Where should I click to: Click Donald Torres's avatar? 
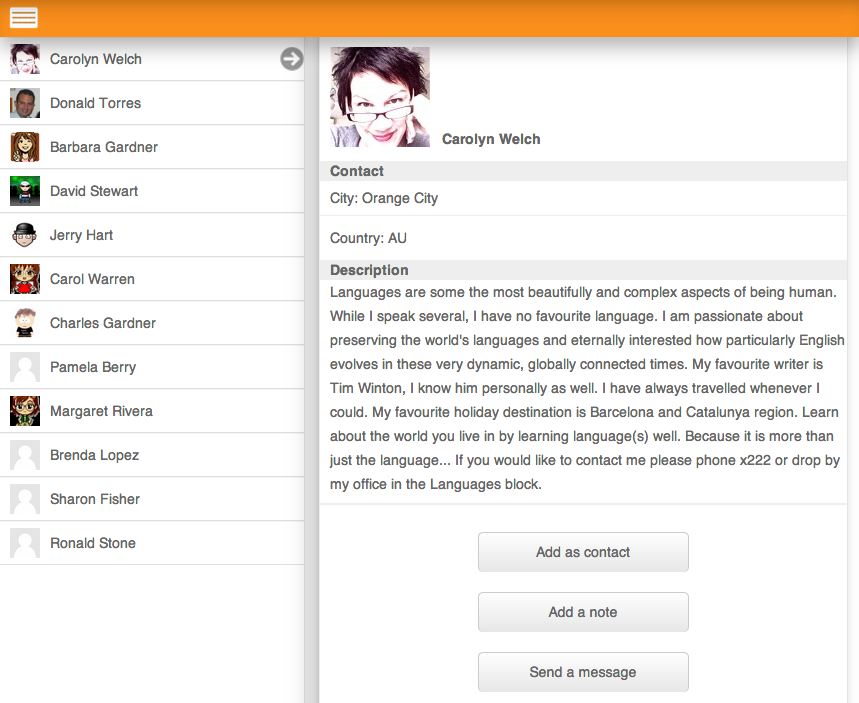coord(25,103)
